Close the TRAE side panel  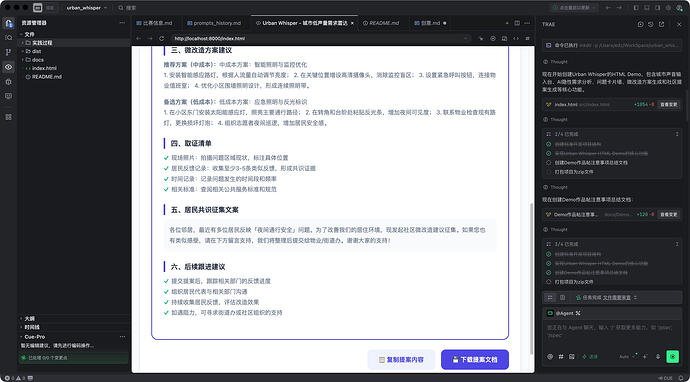click(x=679, y=24)
